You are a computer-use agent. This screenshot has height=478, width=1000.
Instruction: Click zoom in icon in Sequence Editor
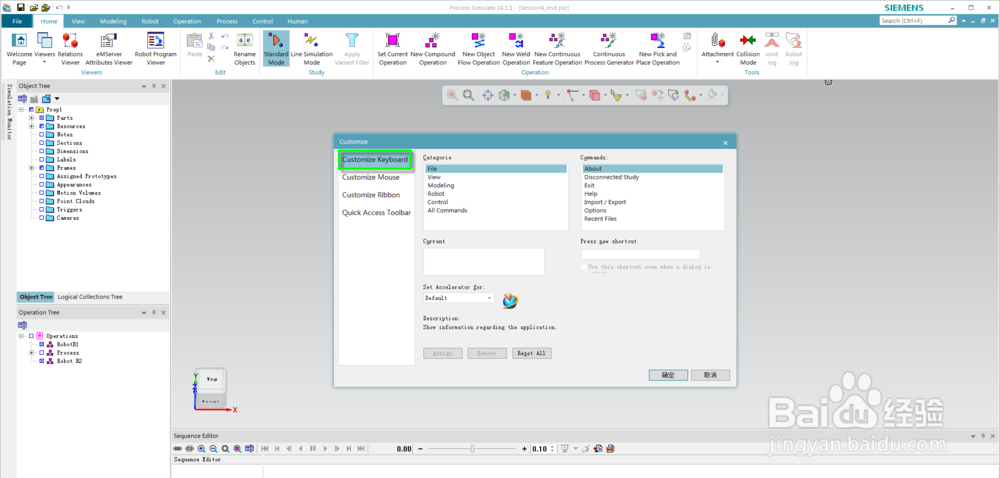point(202,449)
